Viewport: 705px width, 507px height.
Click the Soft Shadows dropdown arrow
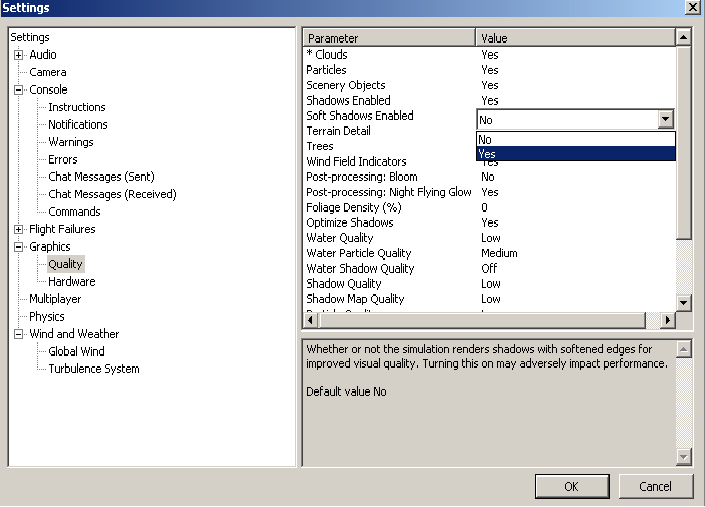tap(665, 119)
